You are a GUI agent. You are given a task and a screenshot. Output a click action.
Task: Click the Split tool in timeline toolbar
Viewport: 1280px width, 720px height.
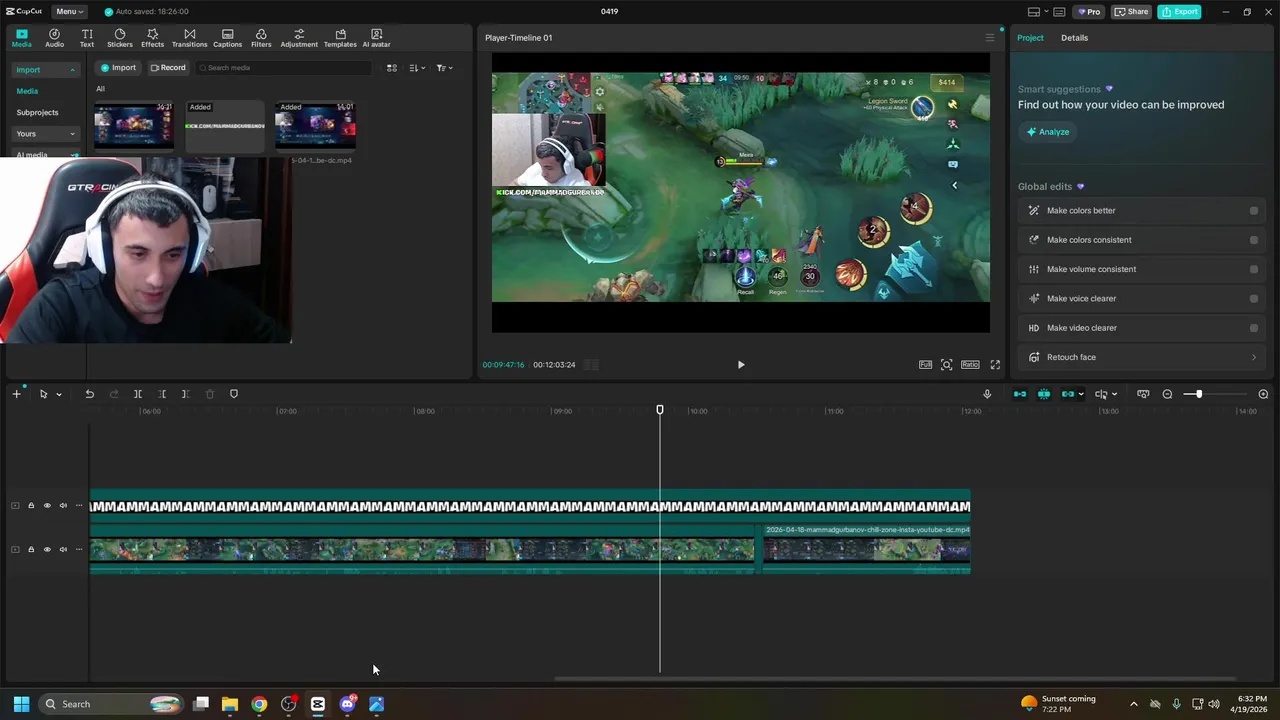point(138,394)
